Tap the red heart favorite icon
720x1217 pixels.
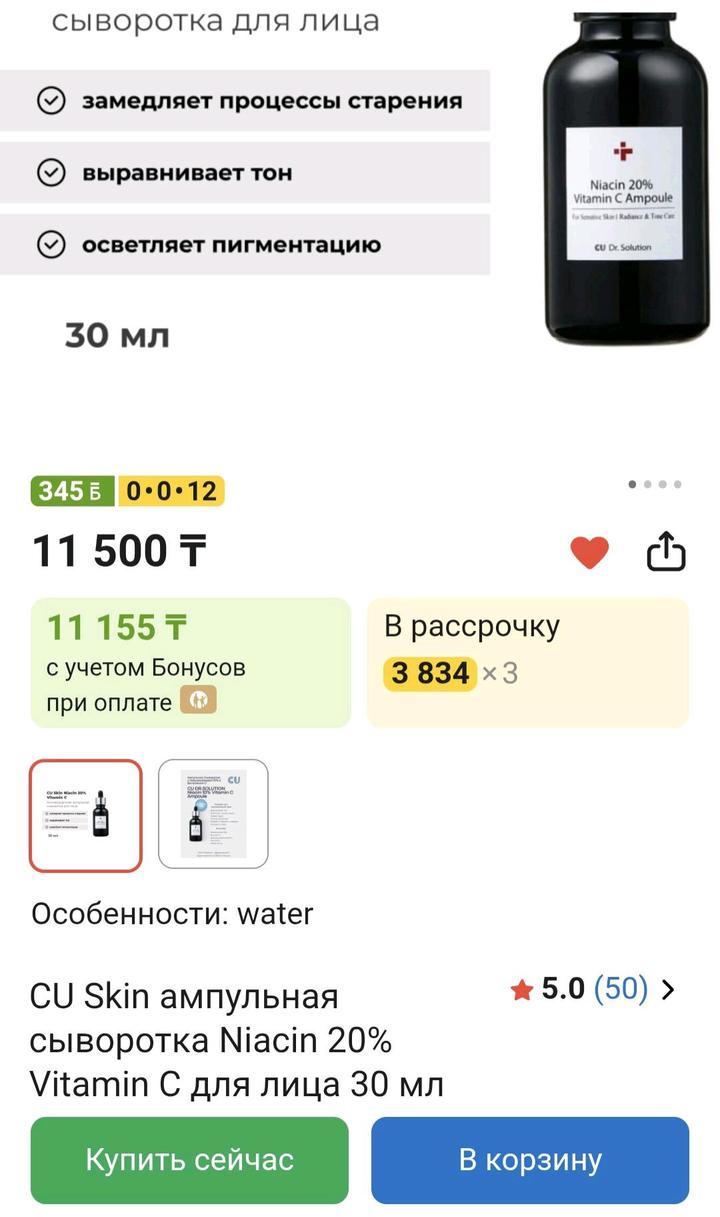(589, 552)
